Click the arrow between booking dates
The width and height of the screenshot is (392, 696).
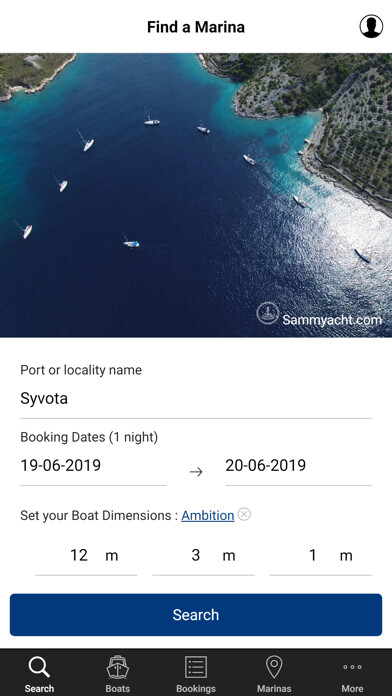tap(196, 472)
